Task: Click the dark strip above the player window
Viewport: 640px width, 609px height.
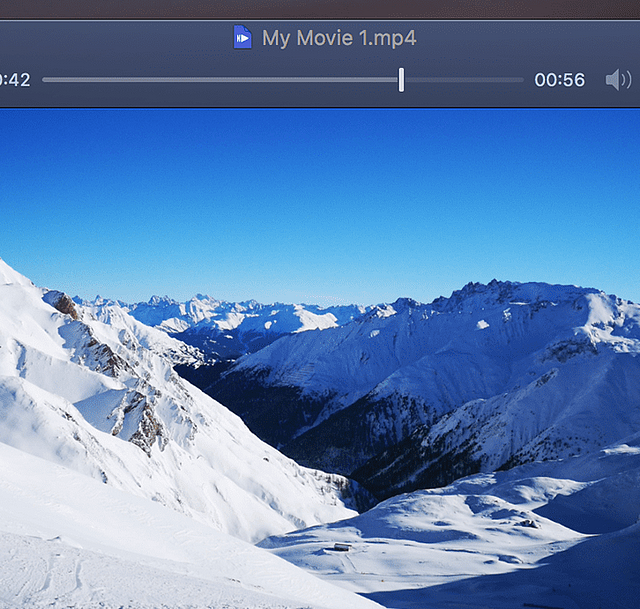Action: pos(320,8)
